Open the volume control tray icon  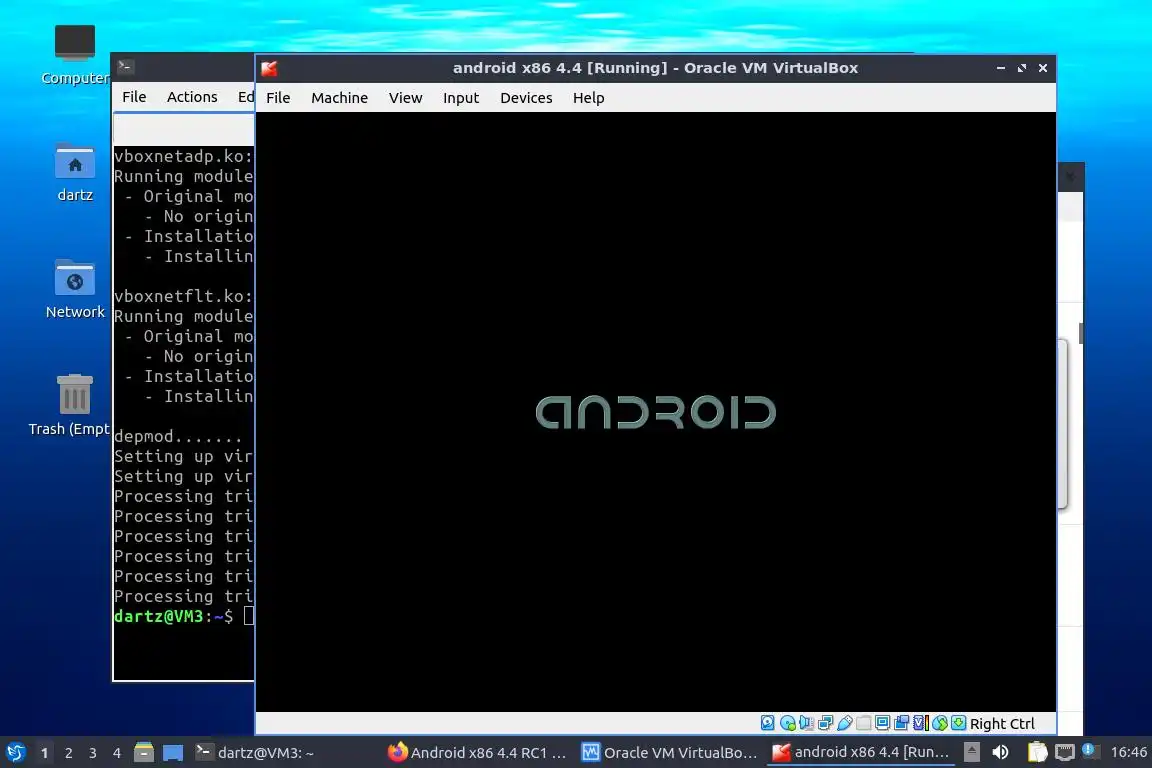(1000, 753)
